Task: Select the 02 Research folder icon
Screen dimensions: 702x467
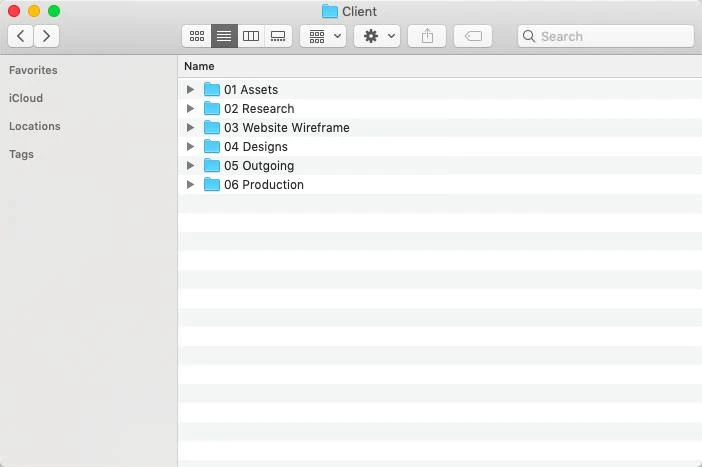Action: click(212, 108)
